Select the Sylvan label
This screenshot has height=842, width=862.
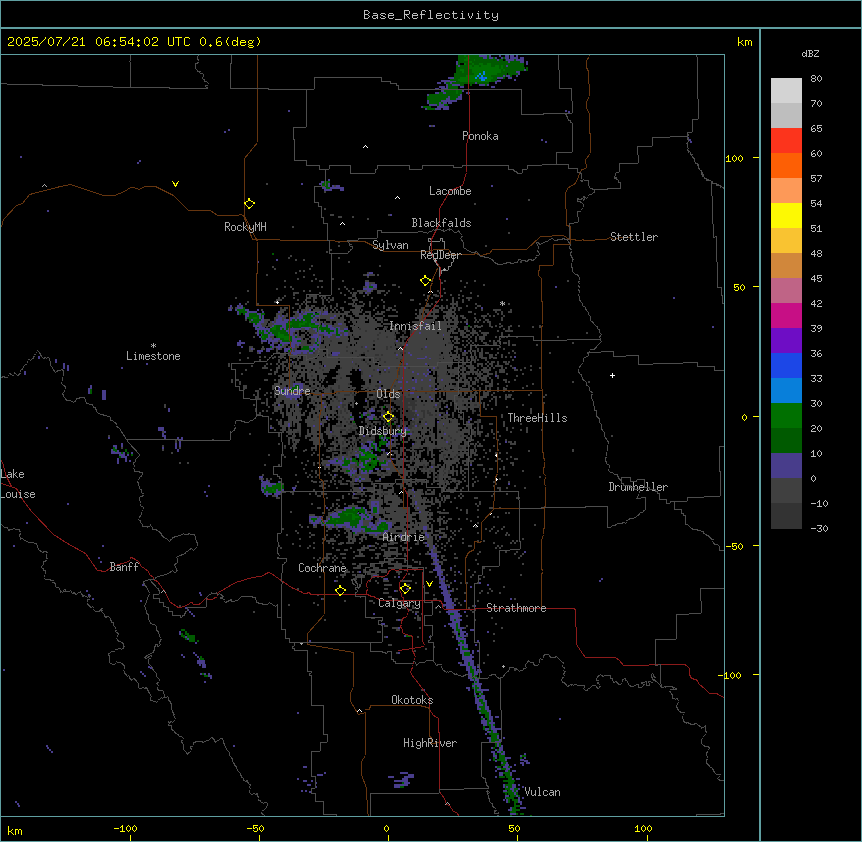pos(390,245)
